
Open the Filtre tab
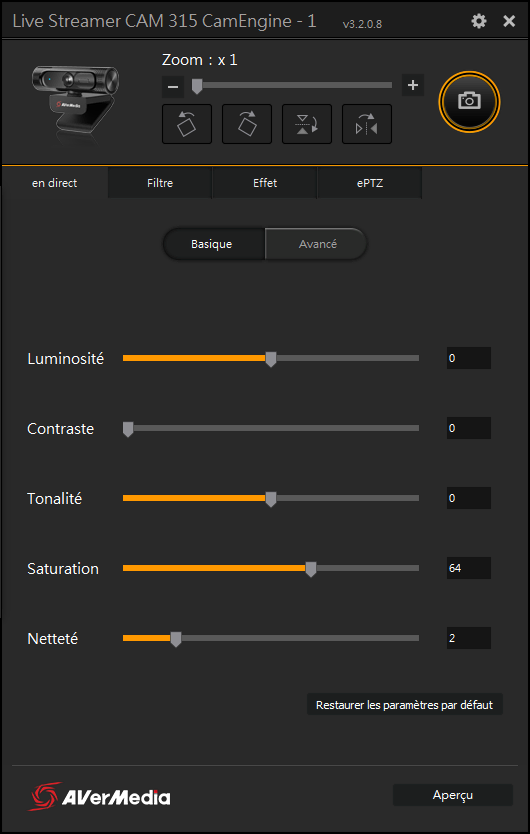pyautogui.click(x=160, y=183)
